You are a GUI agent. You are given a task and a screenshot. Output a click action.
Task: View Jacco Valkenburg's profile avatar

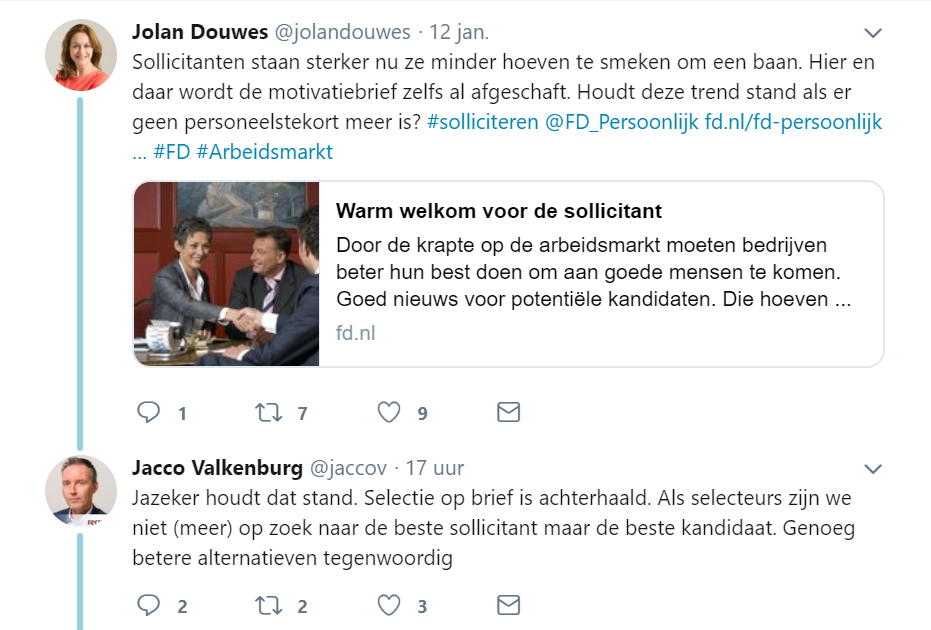81,490
